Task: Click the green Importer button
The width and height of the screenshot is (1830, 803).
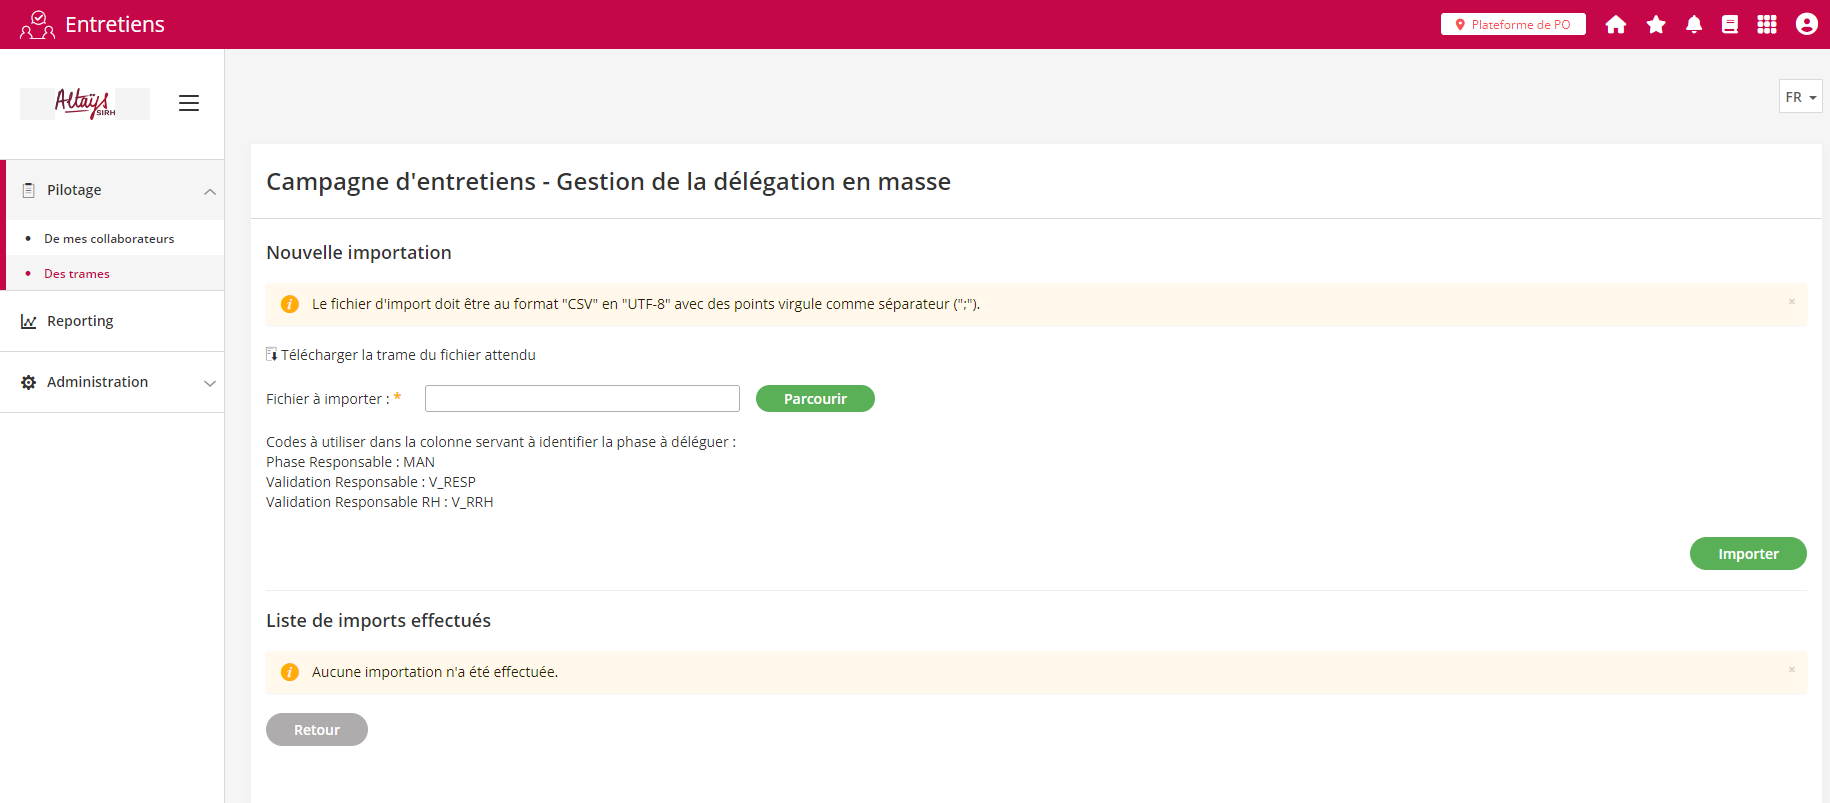Action: click(1747, 554)
